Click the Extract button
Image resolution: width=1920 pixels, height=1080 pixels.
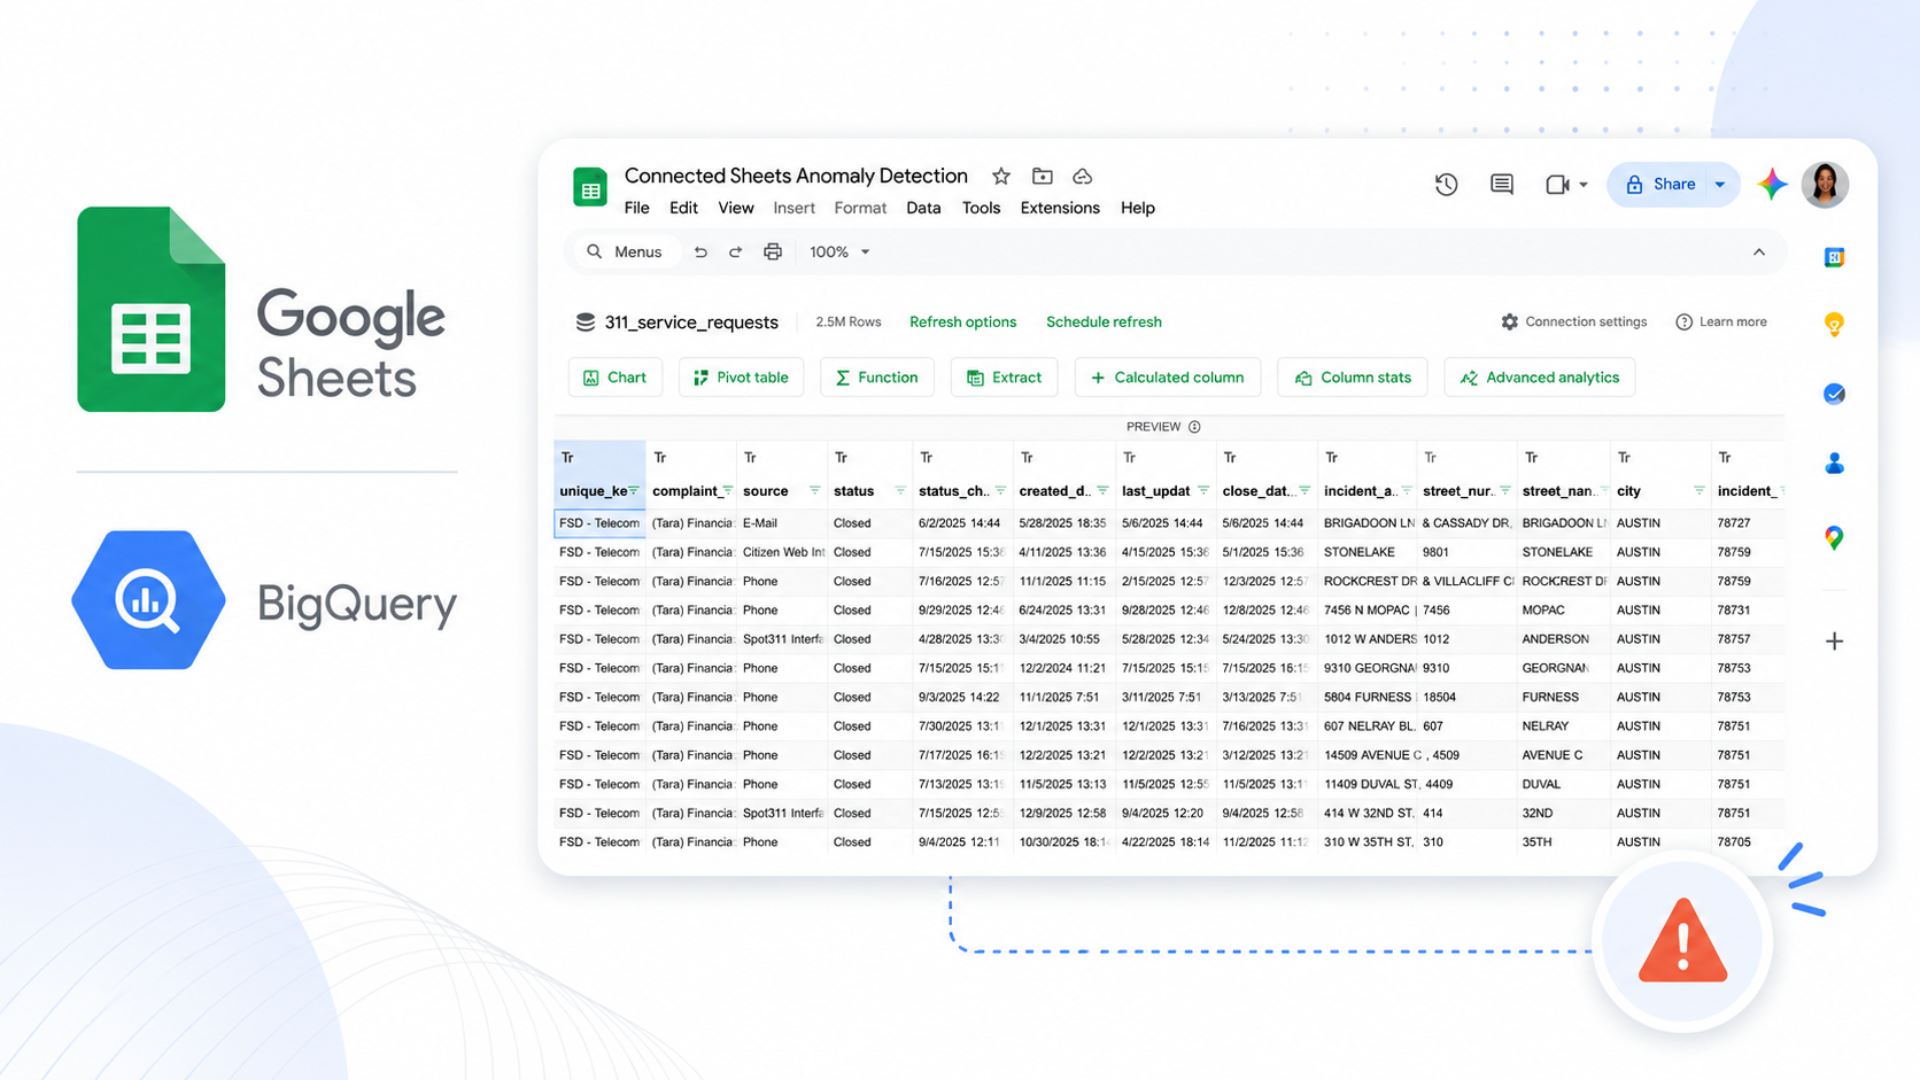[x=1004, y=377]
